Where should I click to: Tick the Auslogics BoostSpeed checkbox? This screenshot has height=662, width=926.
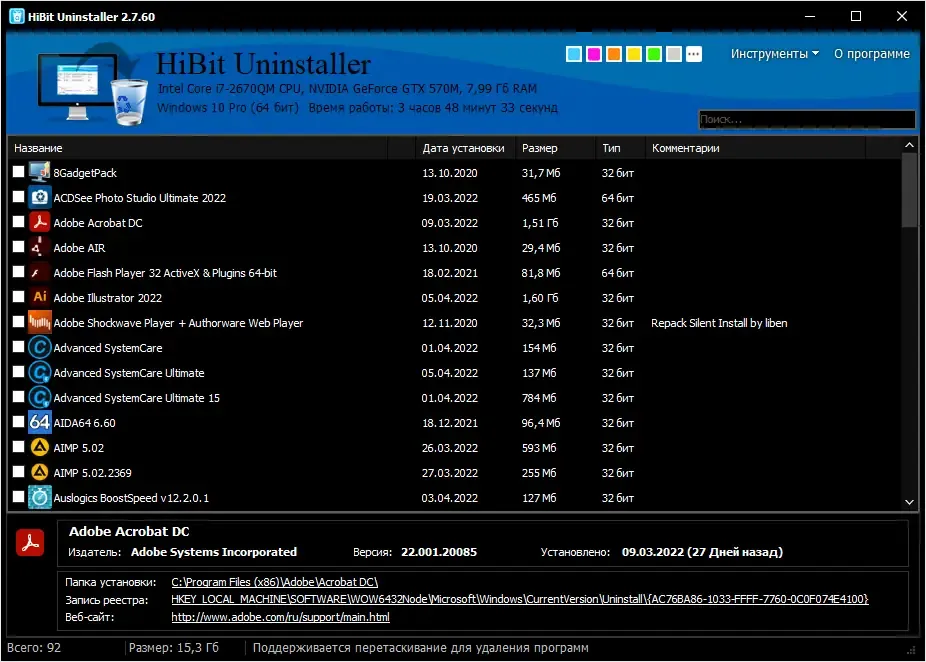coord(18,496)
